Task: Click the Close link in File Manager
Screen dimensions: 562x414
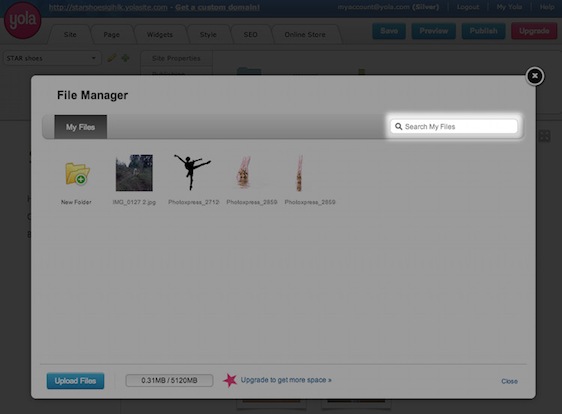Action: pos(509,381)
